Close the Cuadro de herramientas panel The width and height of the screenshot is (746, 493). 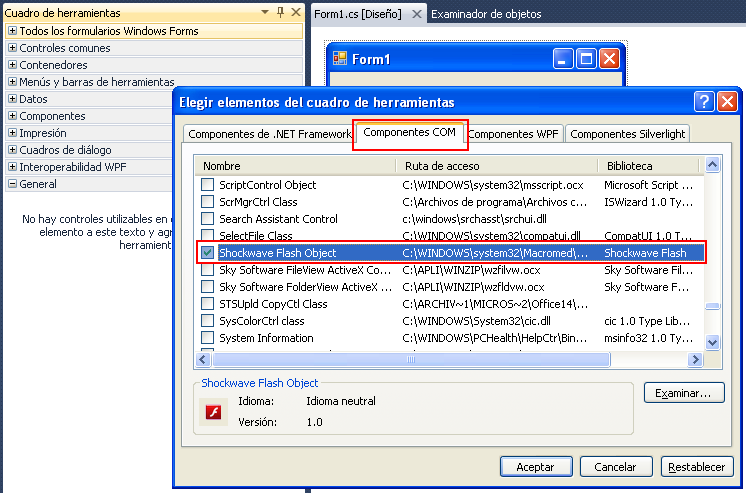click(296, 12)
